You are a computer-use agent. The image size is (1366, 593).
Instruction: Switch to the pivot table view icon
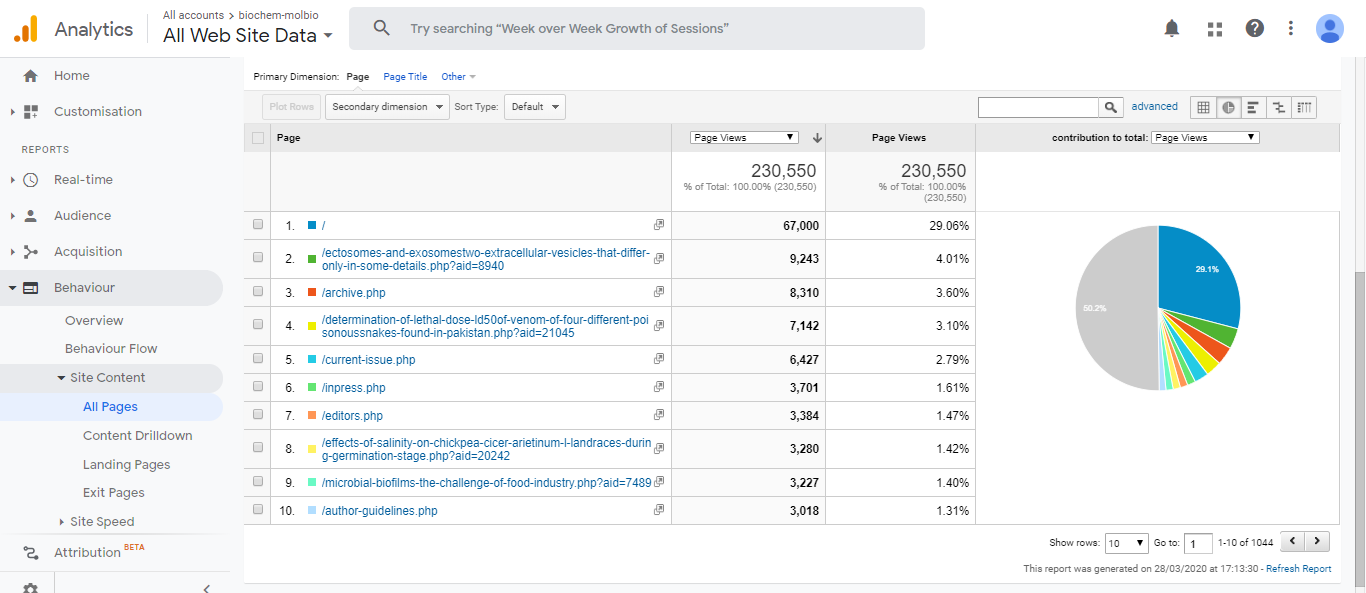pos(1304,107)
